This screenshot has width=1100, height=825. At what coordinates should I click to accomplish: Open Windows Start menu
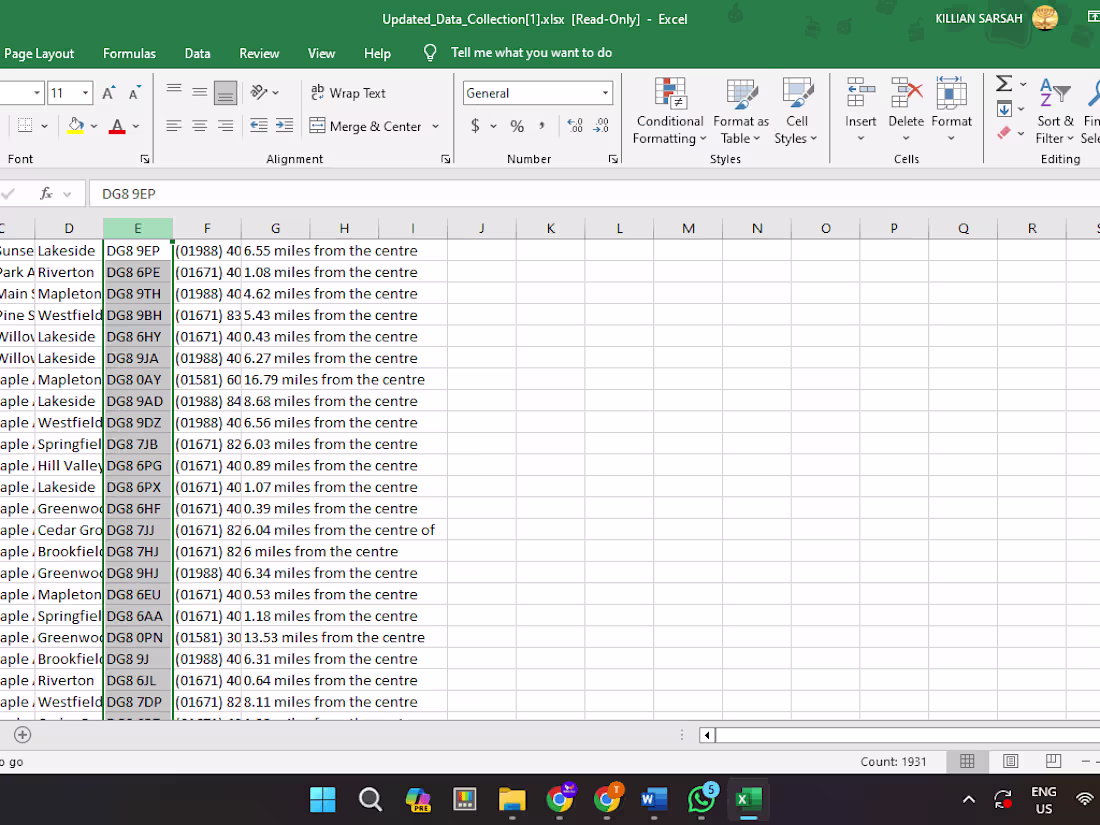point(323,799)
